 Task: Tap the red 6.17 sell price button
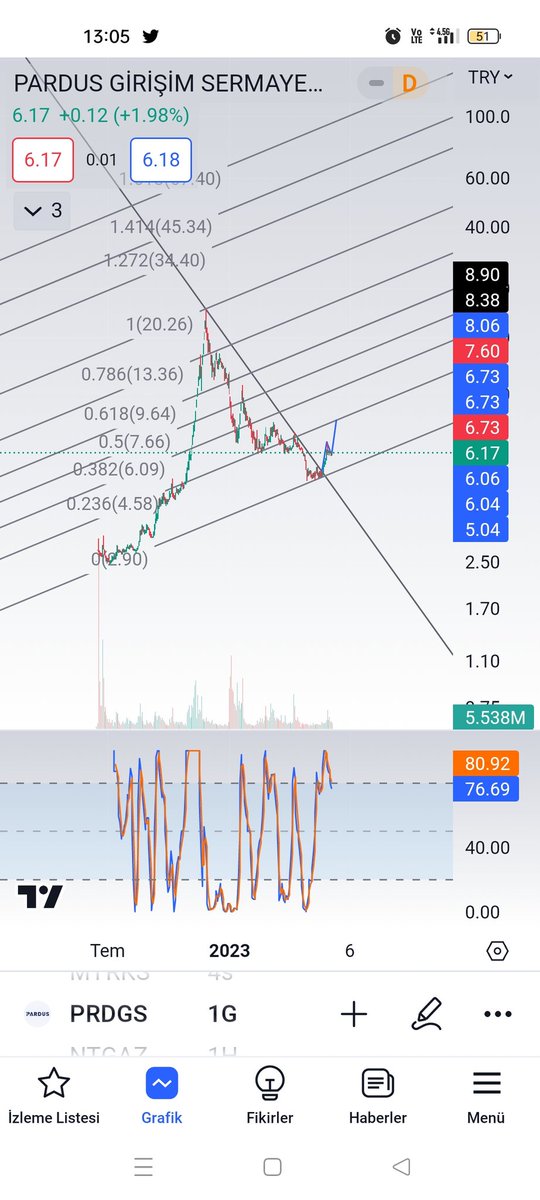[x=43, y=160]
